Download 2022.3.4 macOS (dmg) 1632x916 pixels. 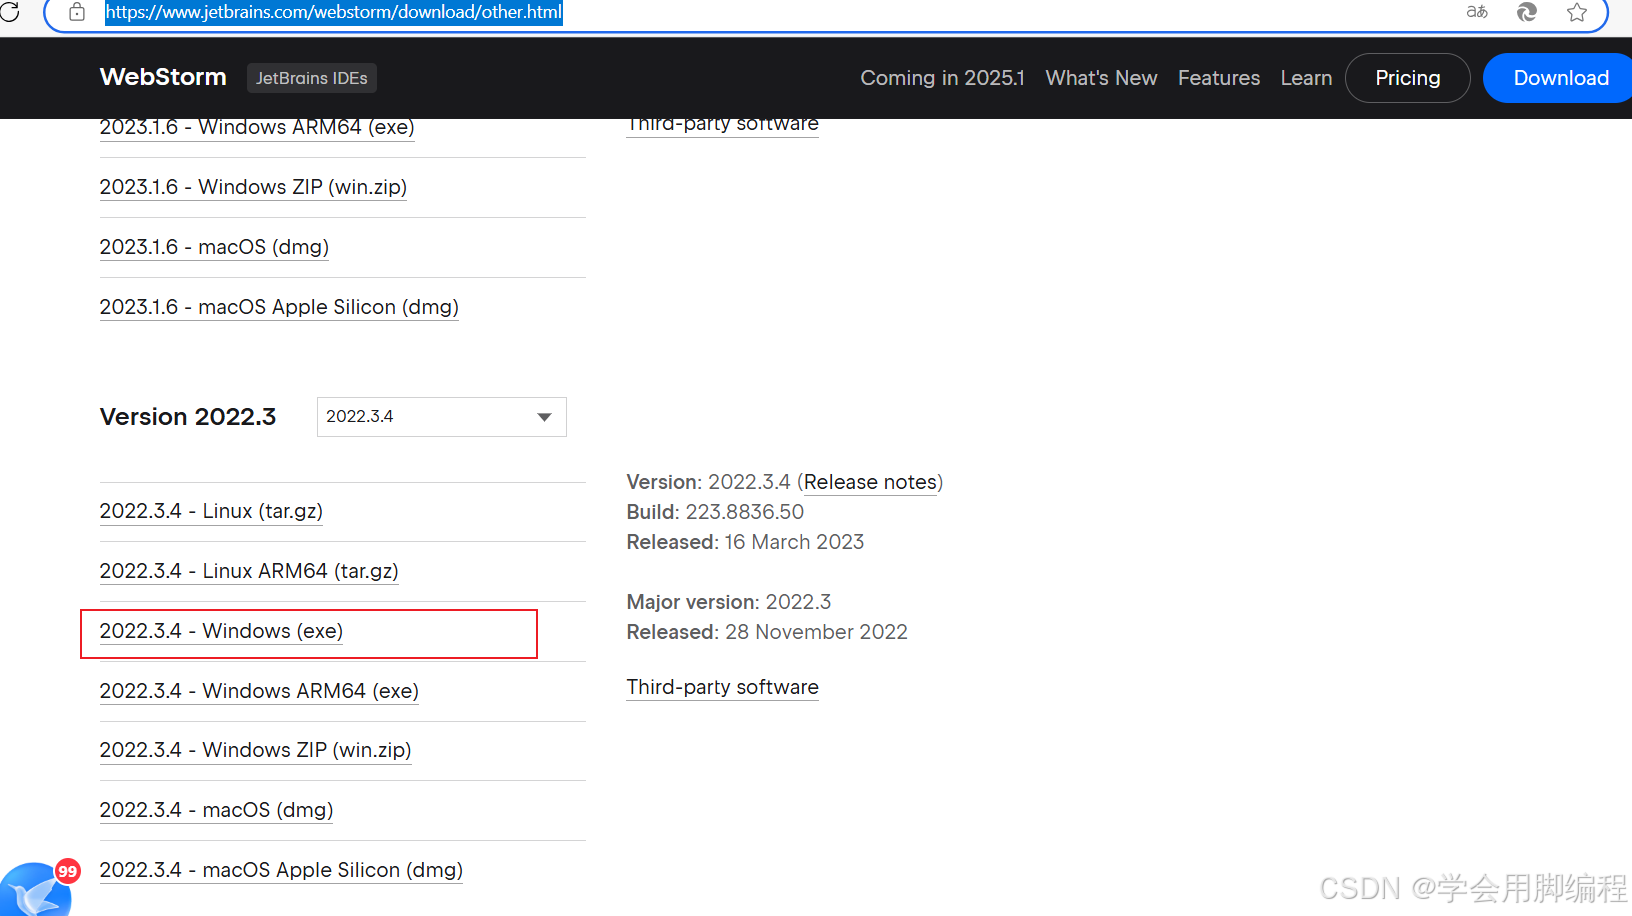(x=216, y=810)
